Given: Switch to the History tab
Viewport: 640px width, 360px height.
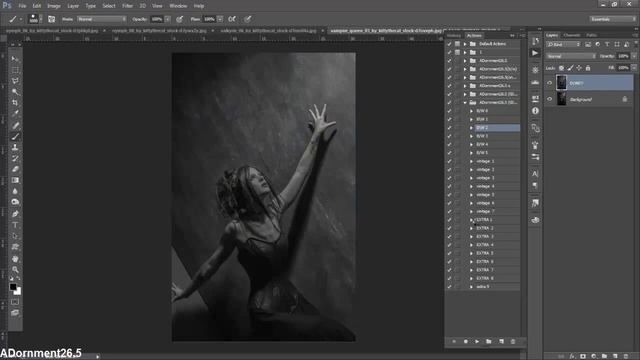Looking at the screenshot, I should tap(453, 36).
